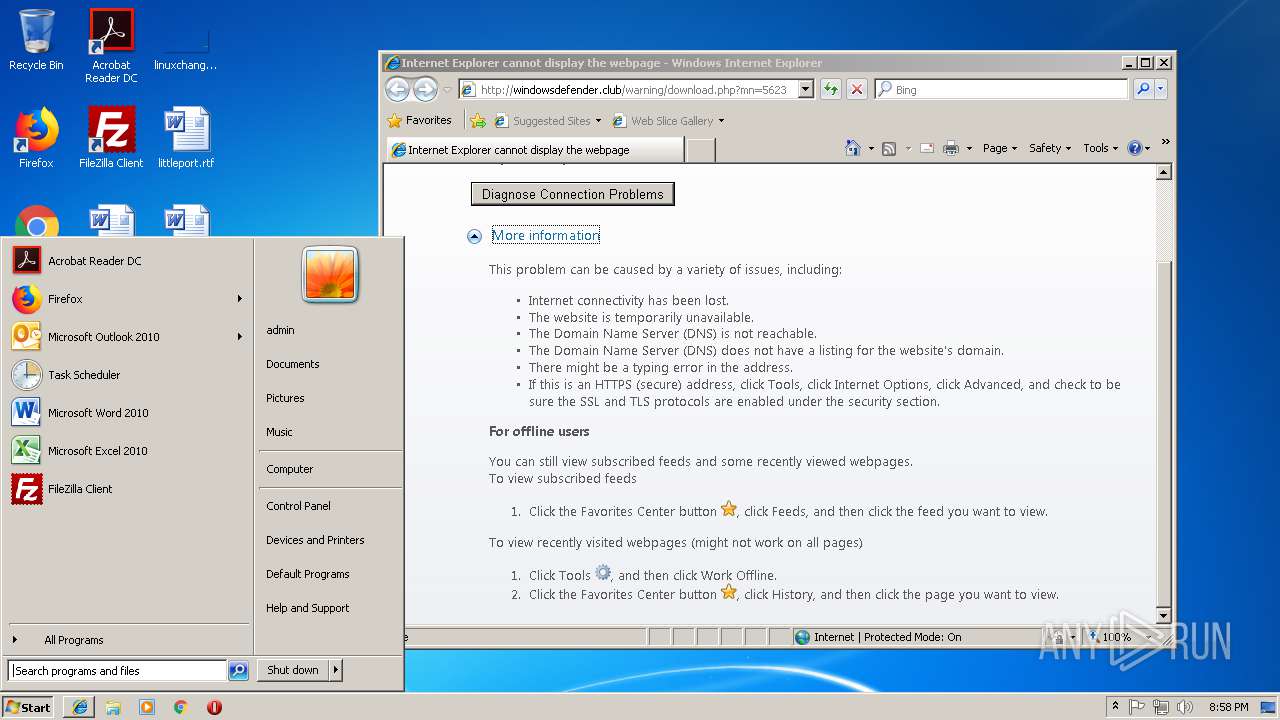The image size is (1280, 720).
Task: Open Documents in Start menu
Action: coord(292,364)
